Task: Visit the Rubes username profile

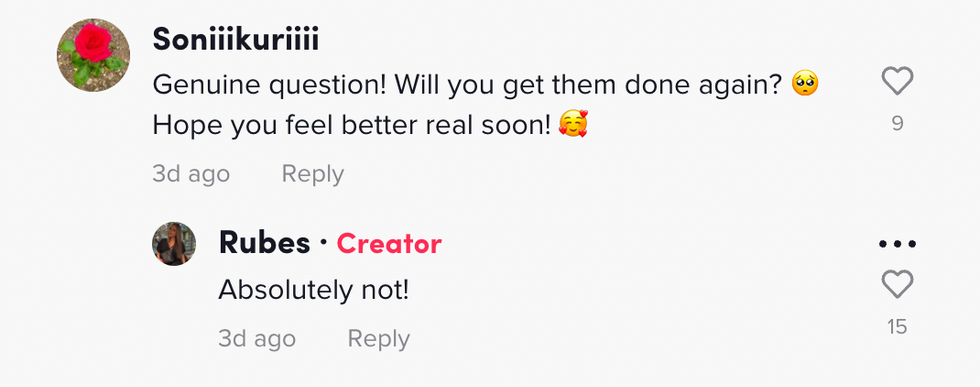Action: [x=264, y=243]
